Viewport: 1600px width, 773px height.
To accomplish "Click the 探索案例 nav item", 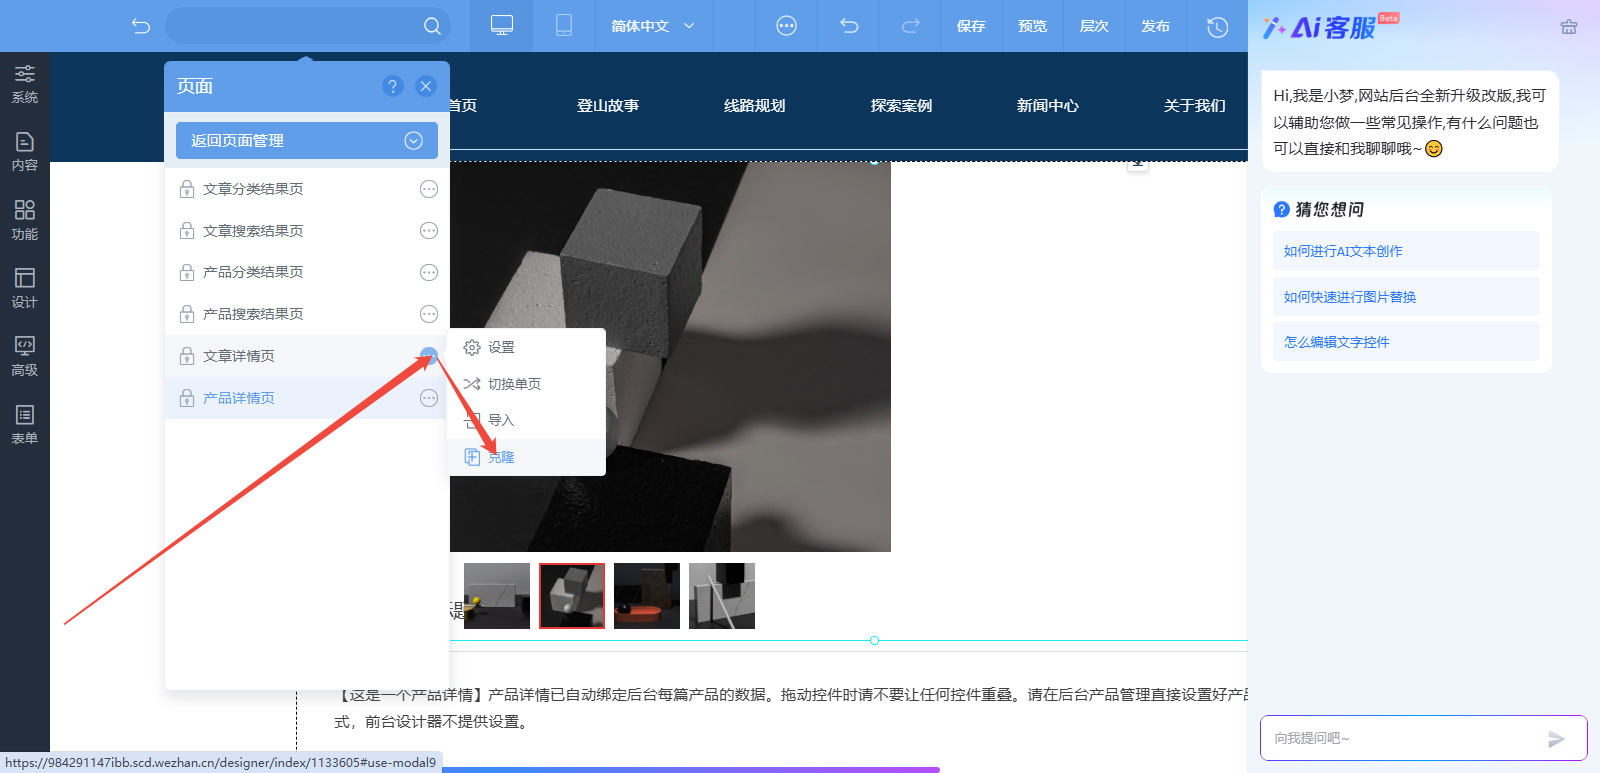I will click(x=901, y=106).
